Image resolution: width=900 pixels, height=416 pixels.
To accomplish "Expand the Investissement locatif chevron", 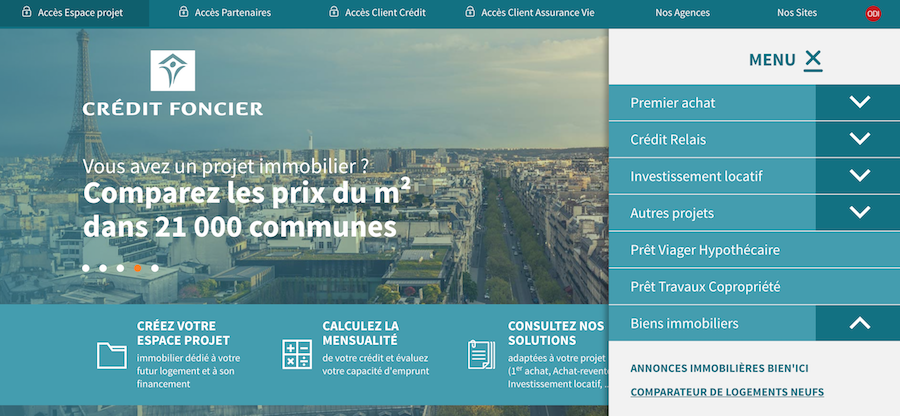I will coord(859,176).
